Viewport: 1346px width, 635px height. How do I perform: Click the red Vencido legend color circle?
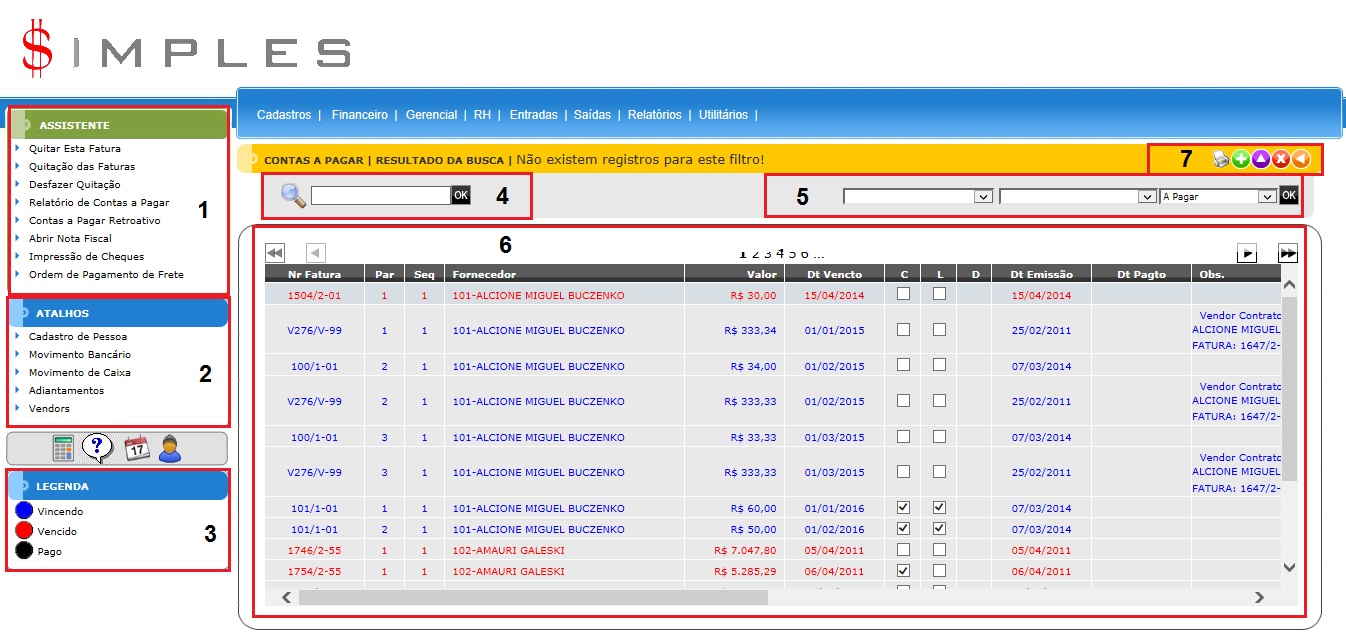coord(25,531)
